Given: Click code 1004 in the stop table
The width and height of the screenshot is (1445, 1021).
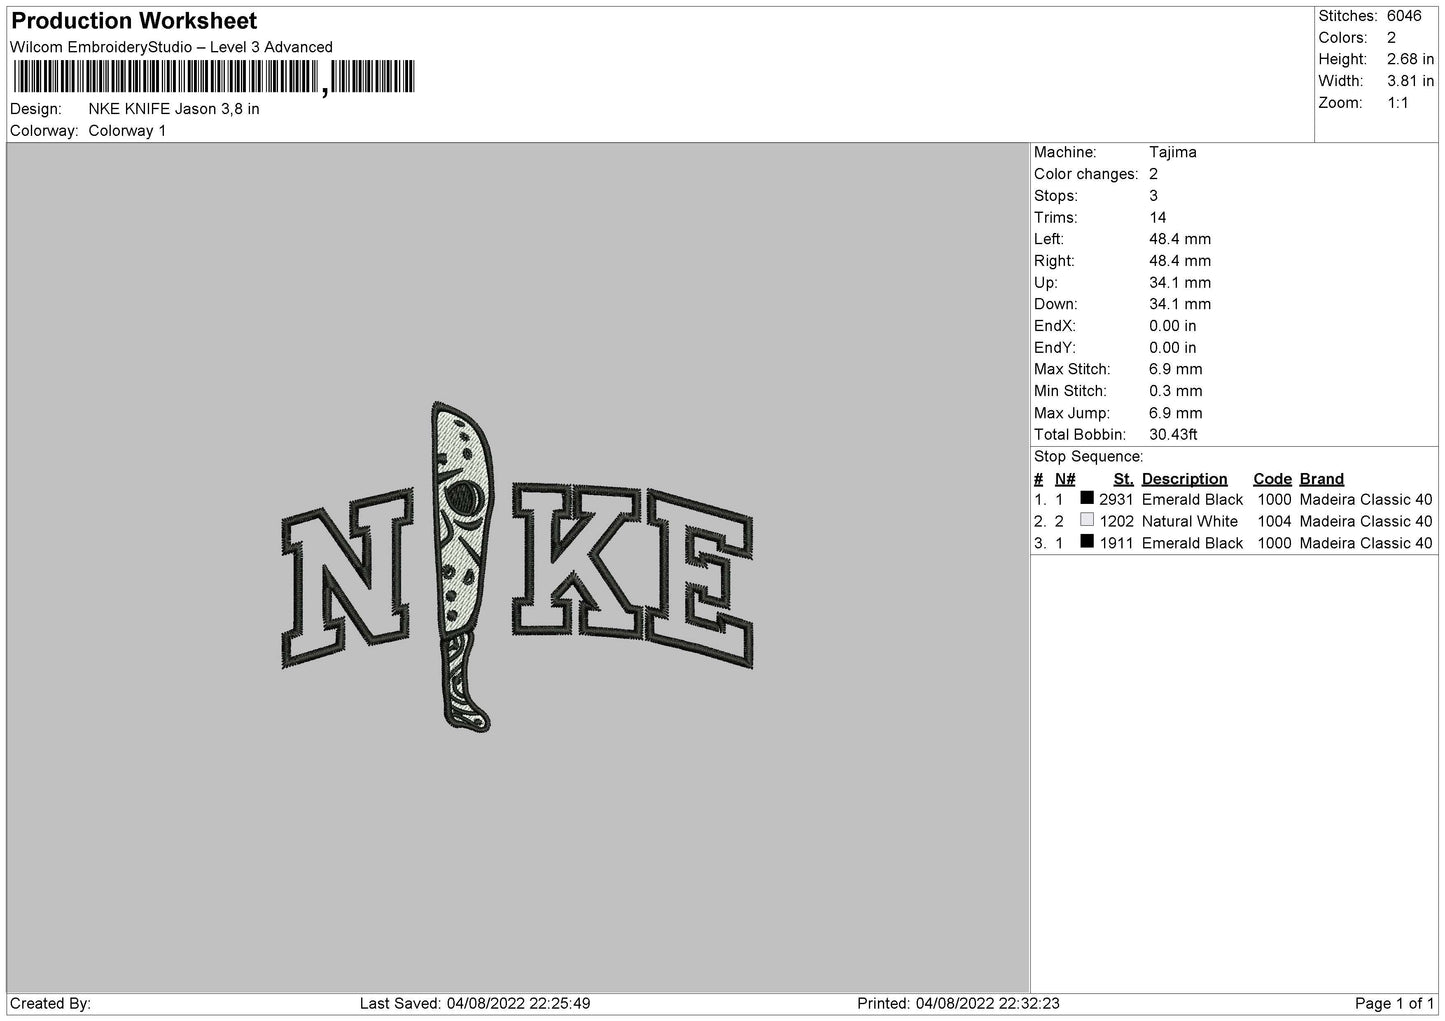Looking at the screenshot, I should pos(1275,522).
